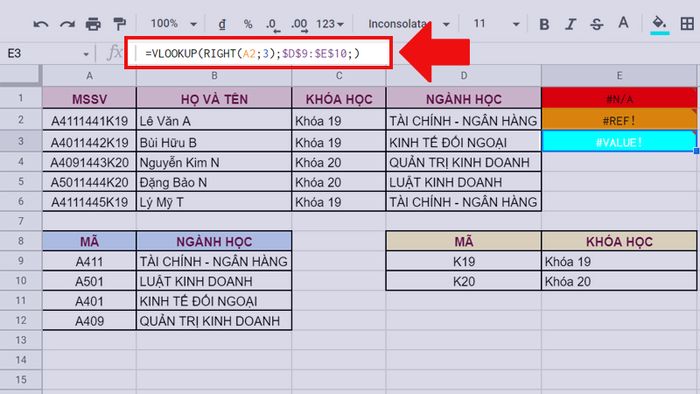Select lookup code A409
Screen dimensions: 700x394
[89, 320]
